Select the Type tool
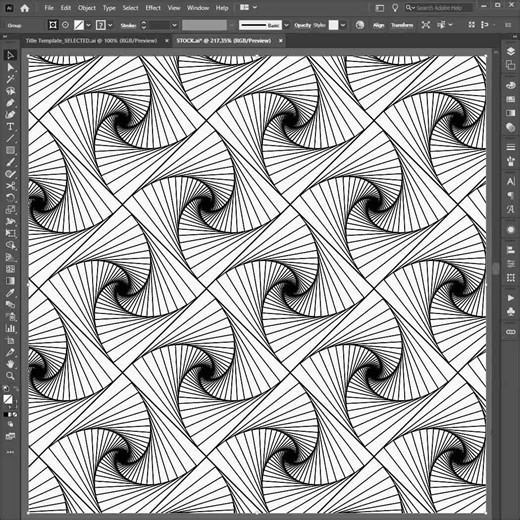The width and height of the screenshot is (520, 520). click(x=10, y=127)
